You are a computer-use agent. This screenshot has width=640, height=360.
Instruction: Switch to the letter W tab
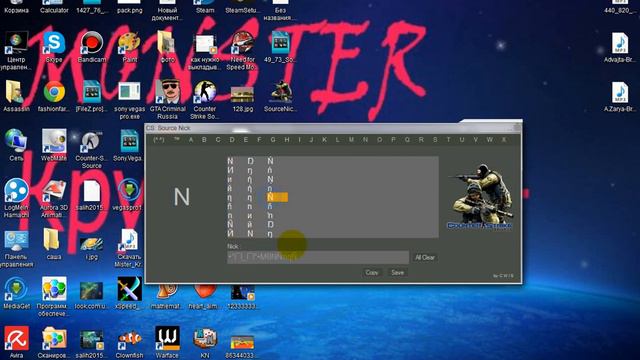(489, 140)
